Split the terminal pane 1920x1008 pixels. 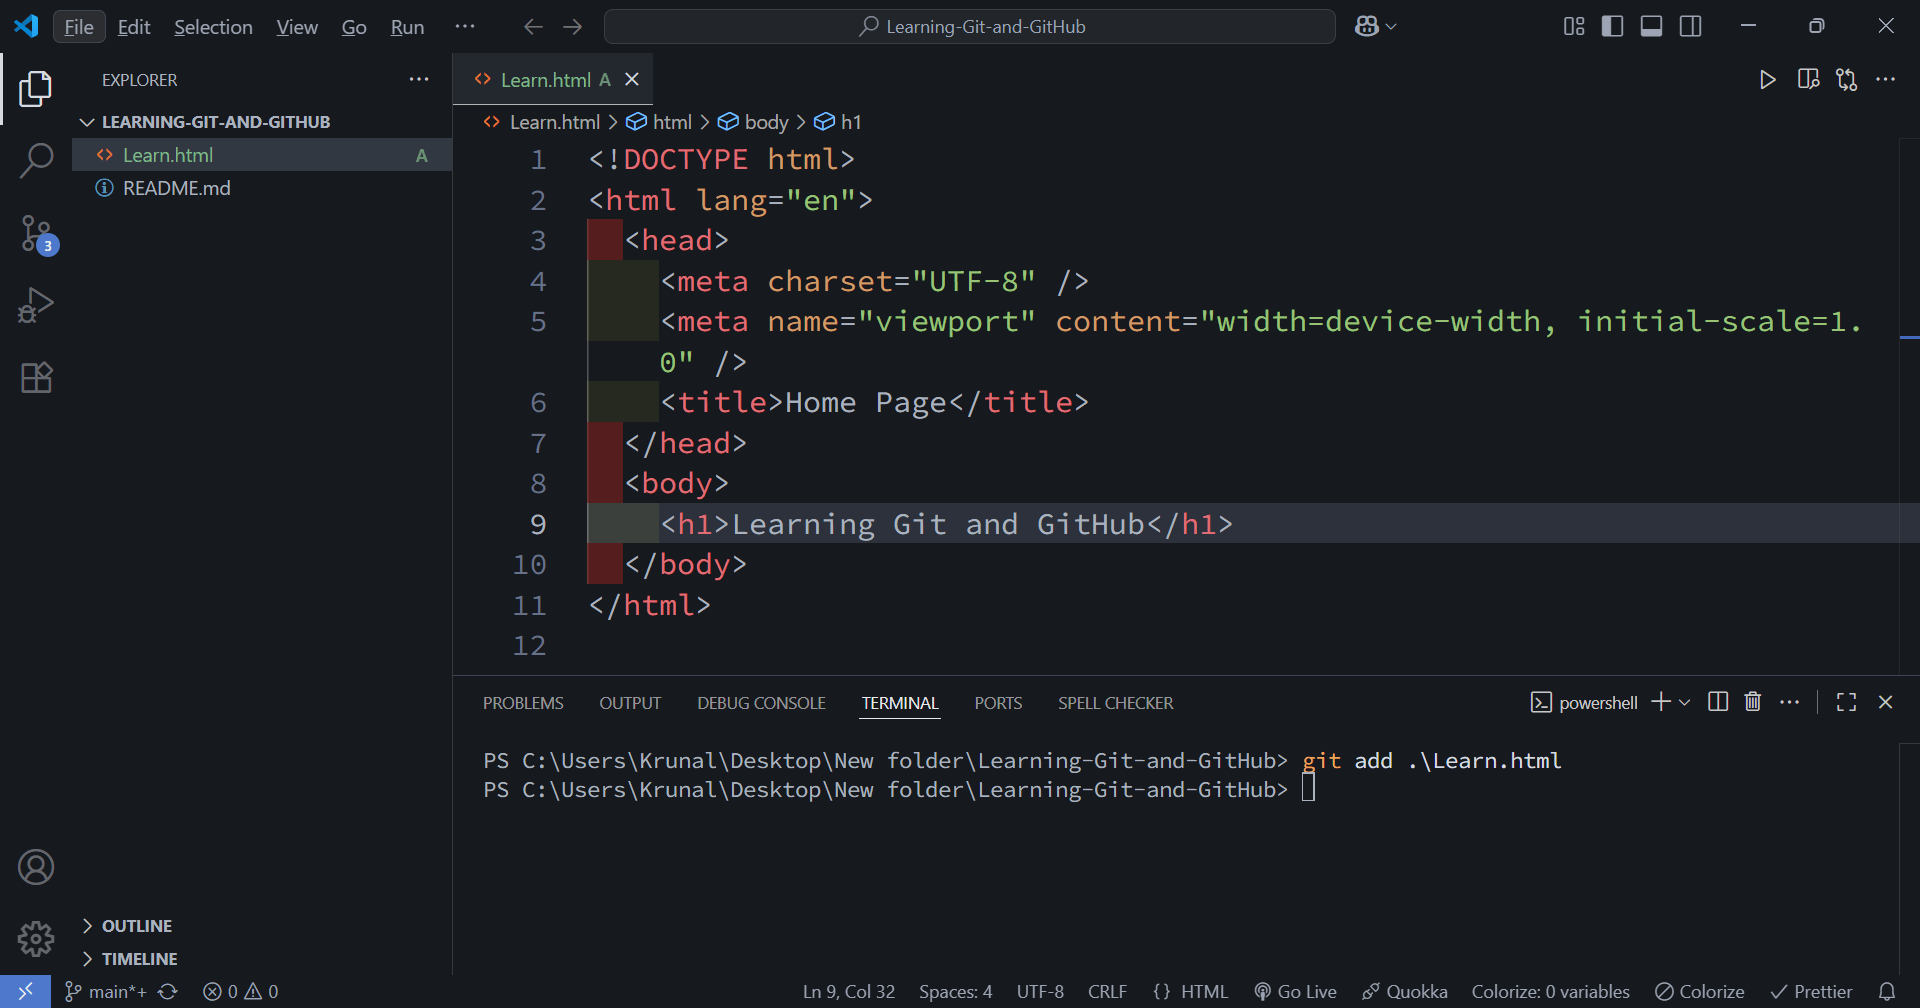(x=1718, y=702)
